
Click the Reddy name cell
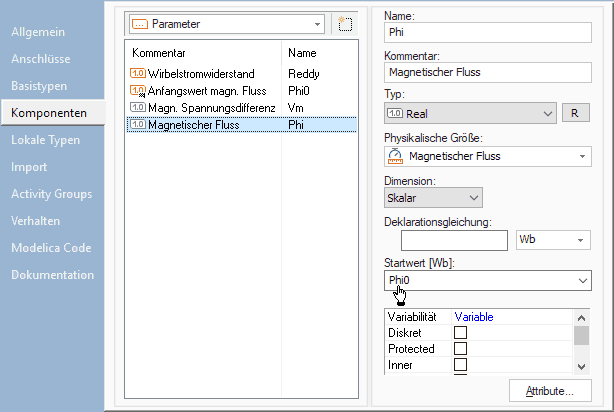coord(304,74)
